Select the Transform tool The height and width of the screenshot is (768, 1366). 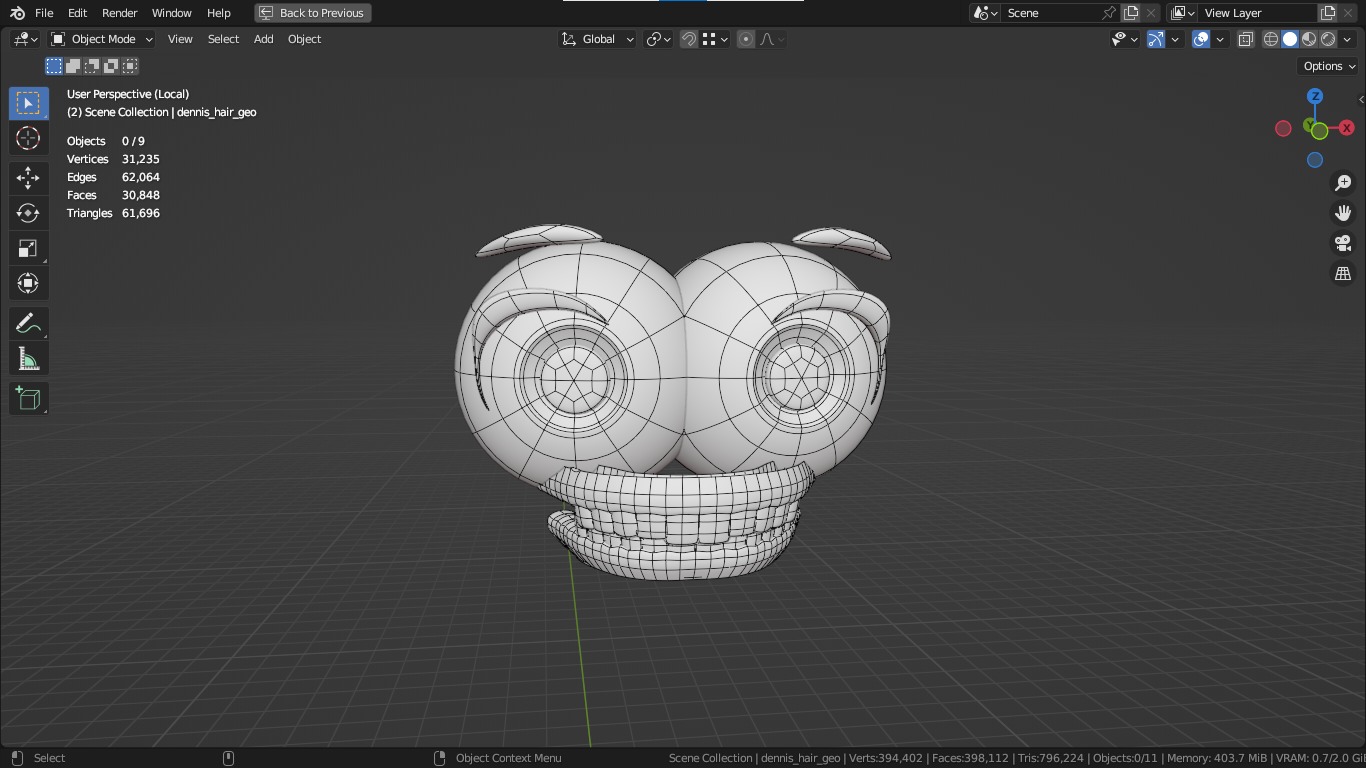[x=28, y=283]
